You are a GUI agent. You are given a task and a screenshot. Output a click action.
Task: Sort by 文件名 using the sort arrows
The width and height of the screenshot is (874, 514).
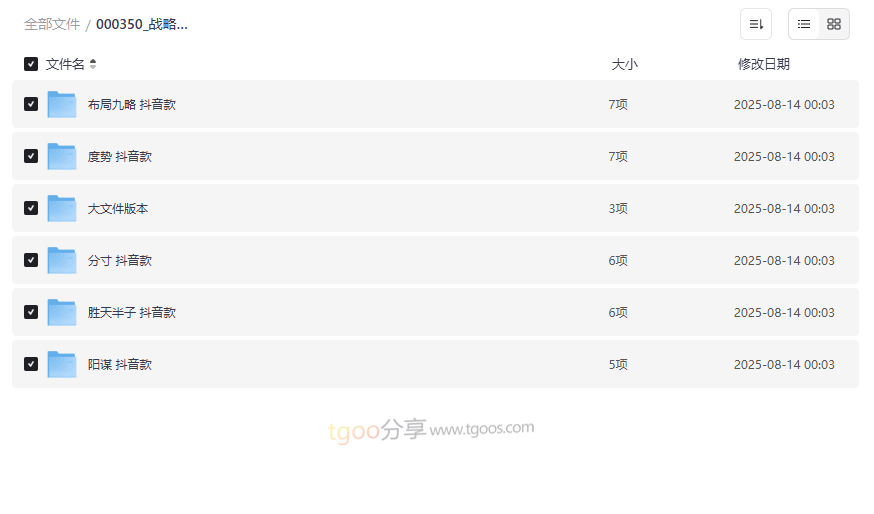pos(93,64)
